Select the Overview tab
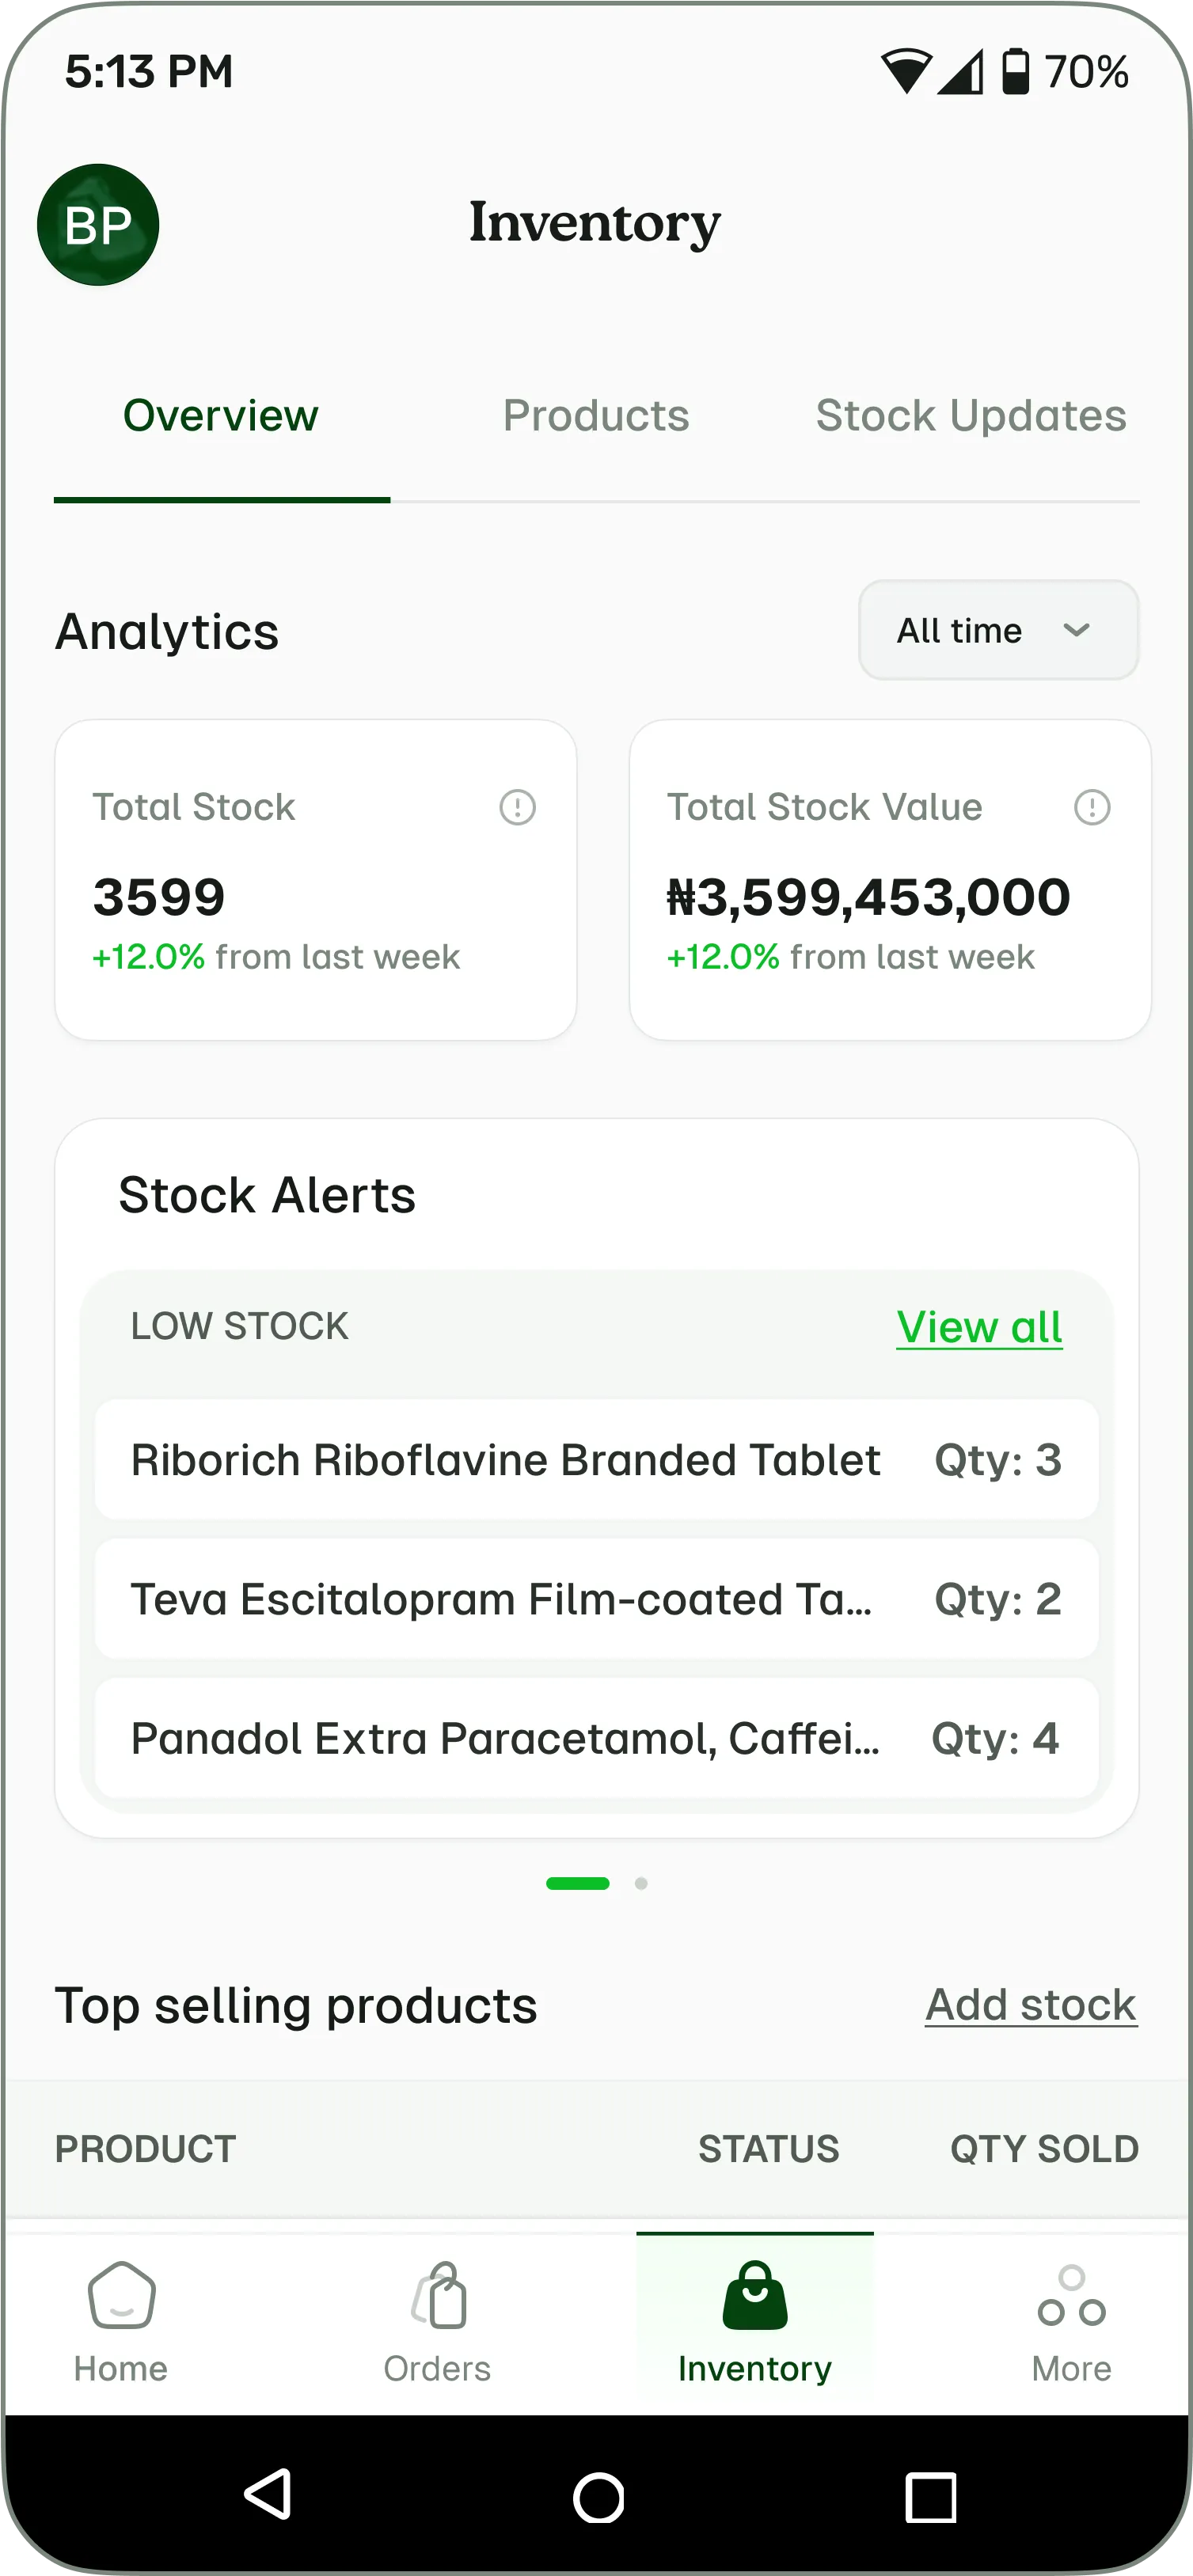 point(221,416)
